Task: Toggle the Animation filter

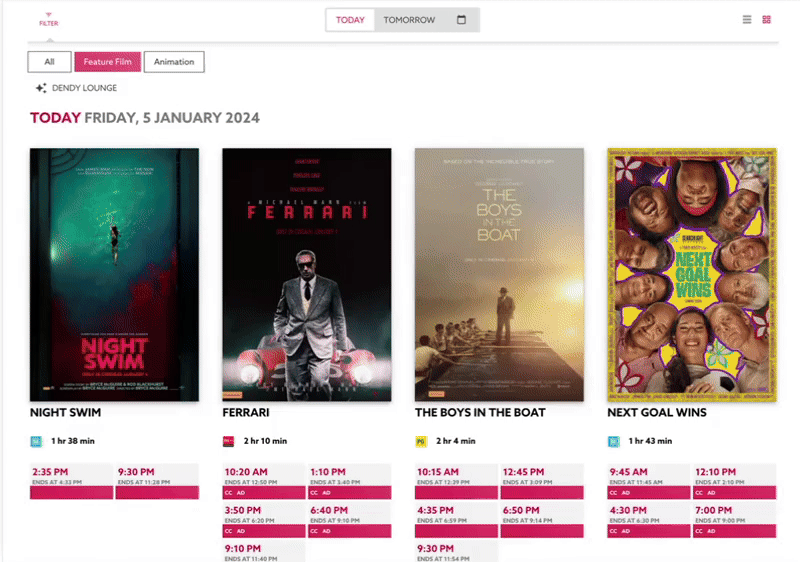Action: [x=174, y=62]
